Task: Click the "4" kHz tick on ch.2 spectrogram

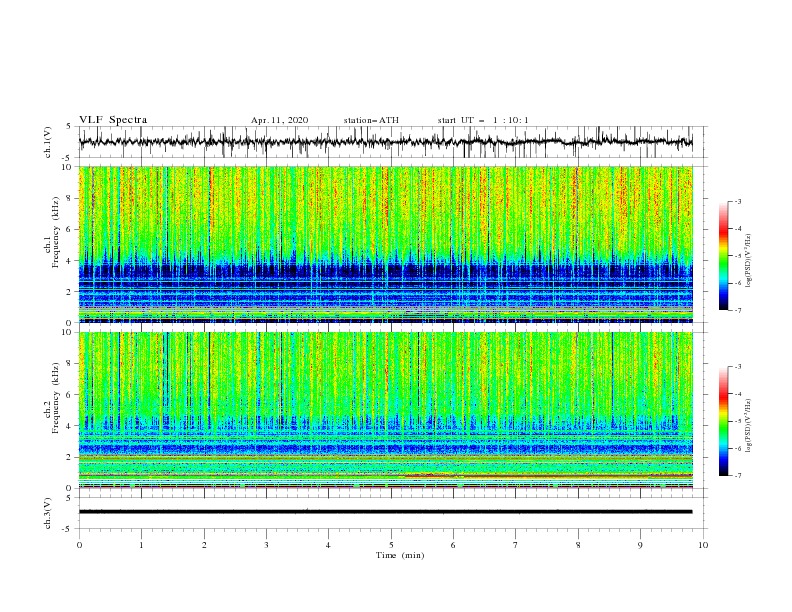Action: click(x=69, y=426)
